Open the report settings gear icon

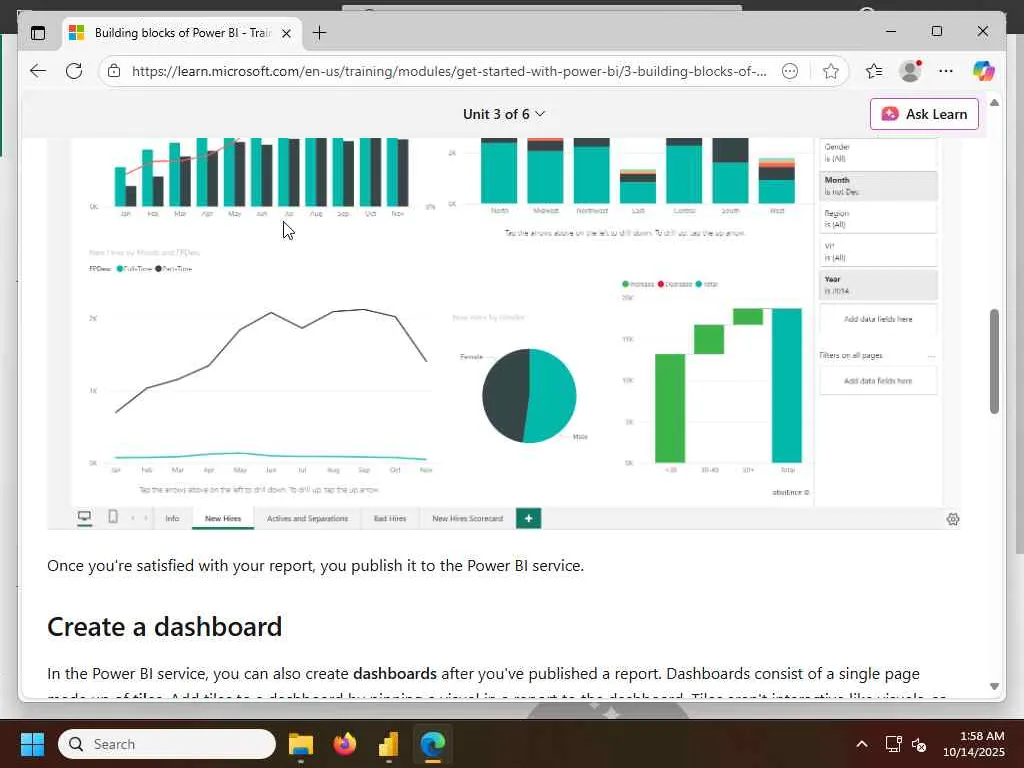(x=952, y=519)
